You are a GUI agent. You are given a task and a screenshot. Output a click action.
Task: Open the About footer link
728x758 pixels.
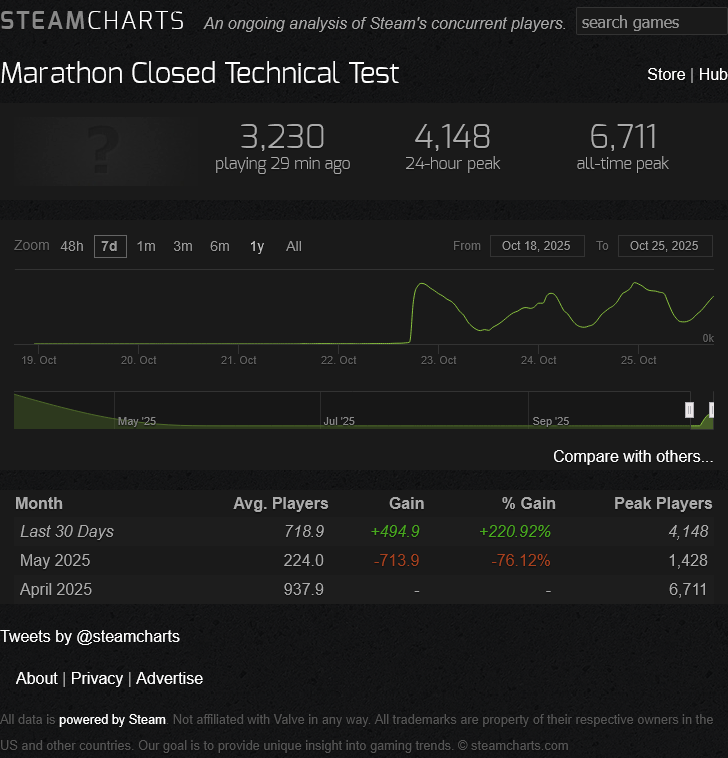pos(37,679)
